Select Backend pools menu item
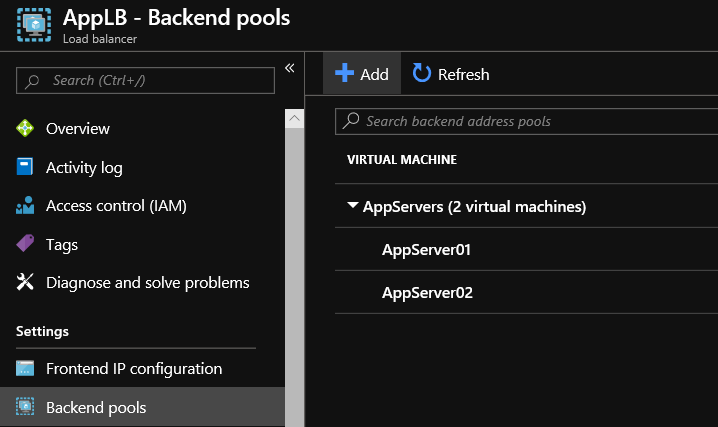Viewport: 718px width, 427px height. coord(142,407)
